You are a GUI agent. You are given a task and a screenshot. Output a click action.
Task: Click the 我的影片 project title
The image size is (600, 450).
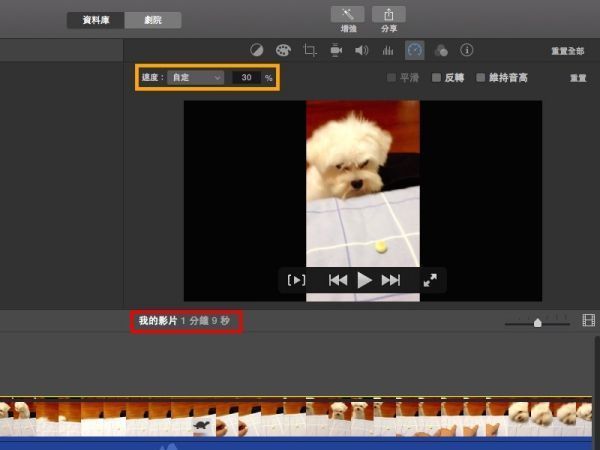pyautogui.click(x=158, y=321)
